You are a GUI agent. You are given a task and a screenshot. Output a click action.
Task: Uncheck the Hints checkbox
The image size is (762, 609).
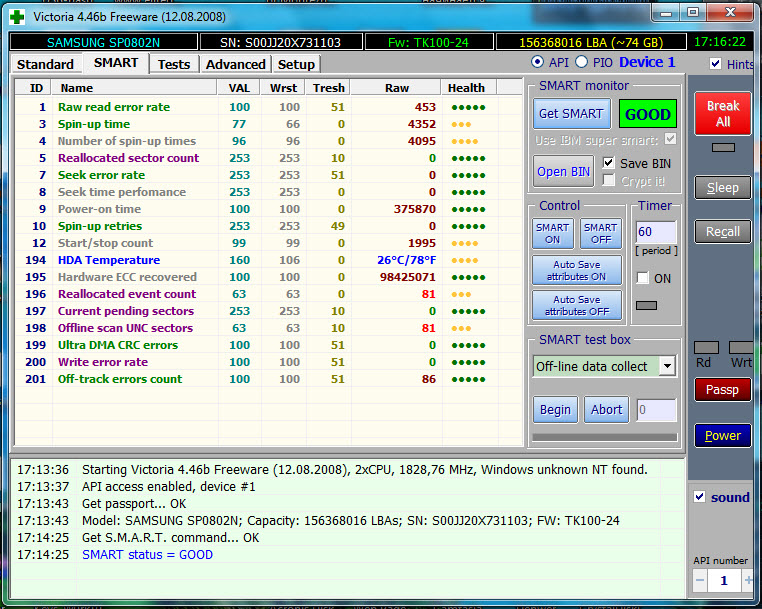tap(715, 64)
